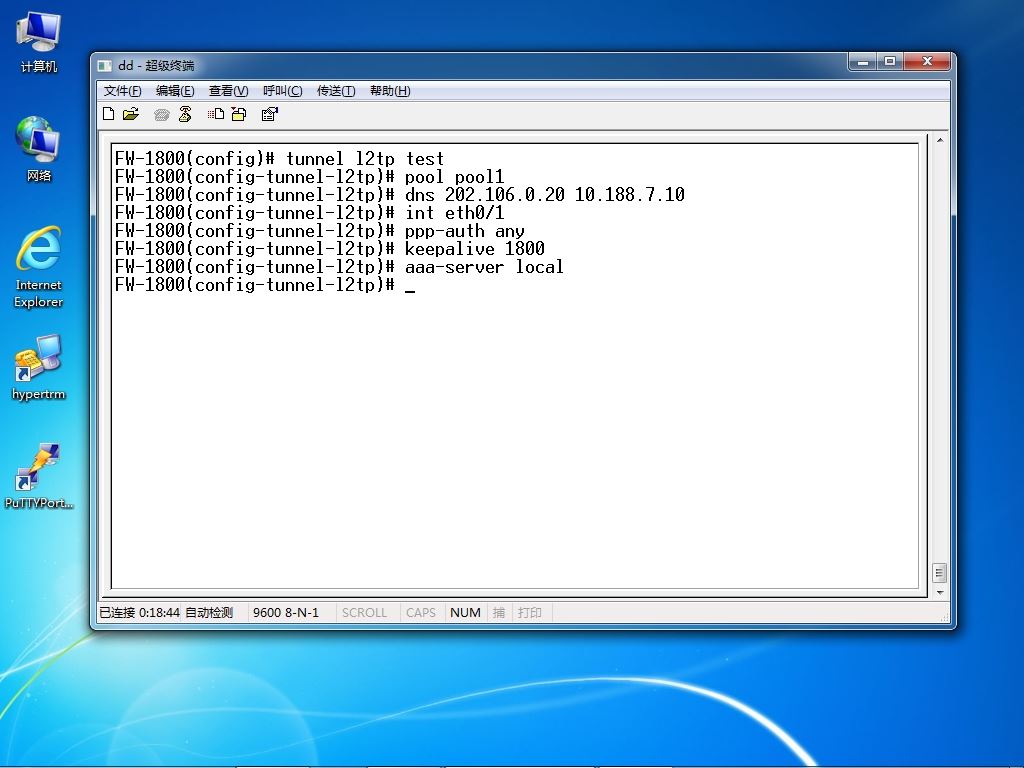The height and width of the screenshot is (768, 1024).
Task: Click the 已连接 0:18:44 status entry
Action: [x=139, y=613]
